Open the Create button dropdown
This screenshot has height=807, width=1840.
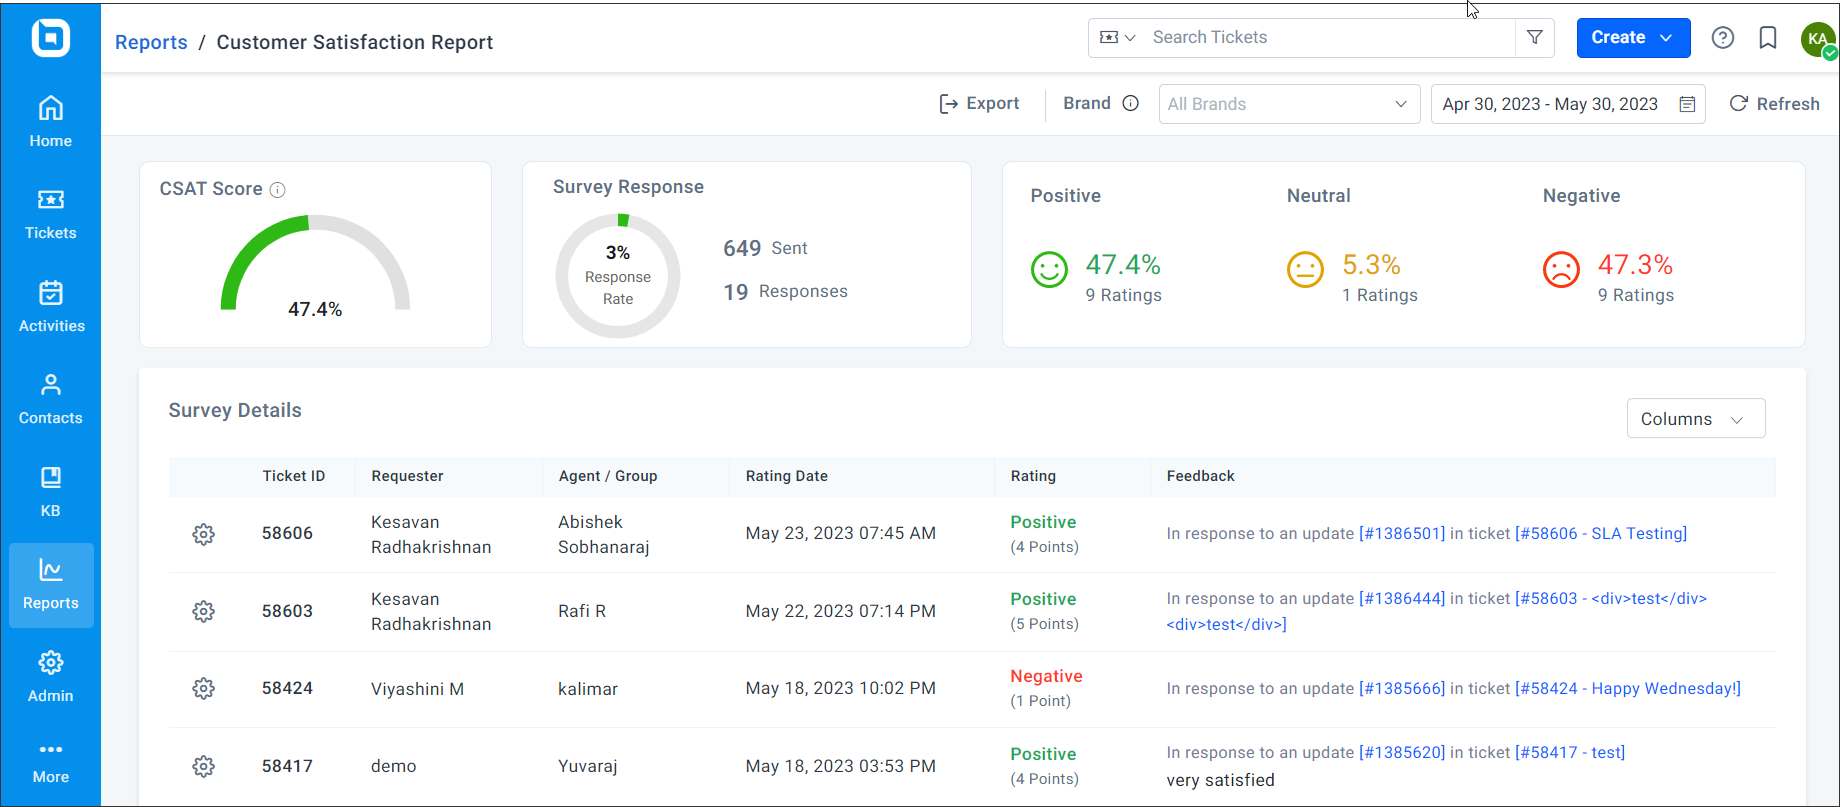pyautogui.click(x=1633, y=37)
